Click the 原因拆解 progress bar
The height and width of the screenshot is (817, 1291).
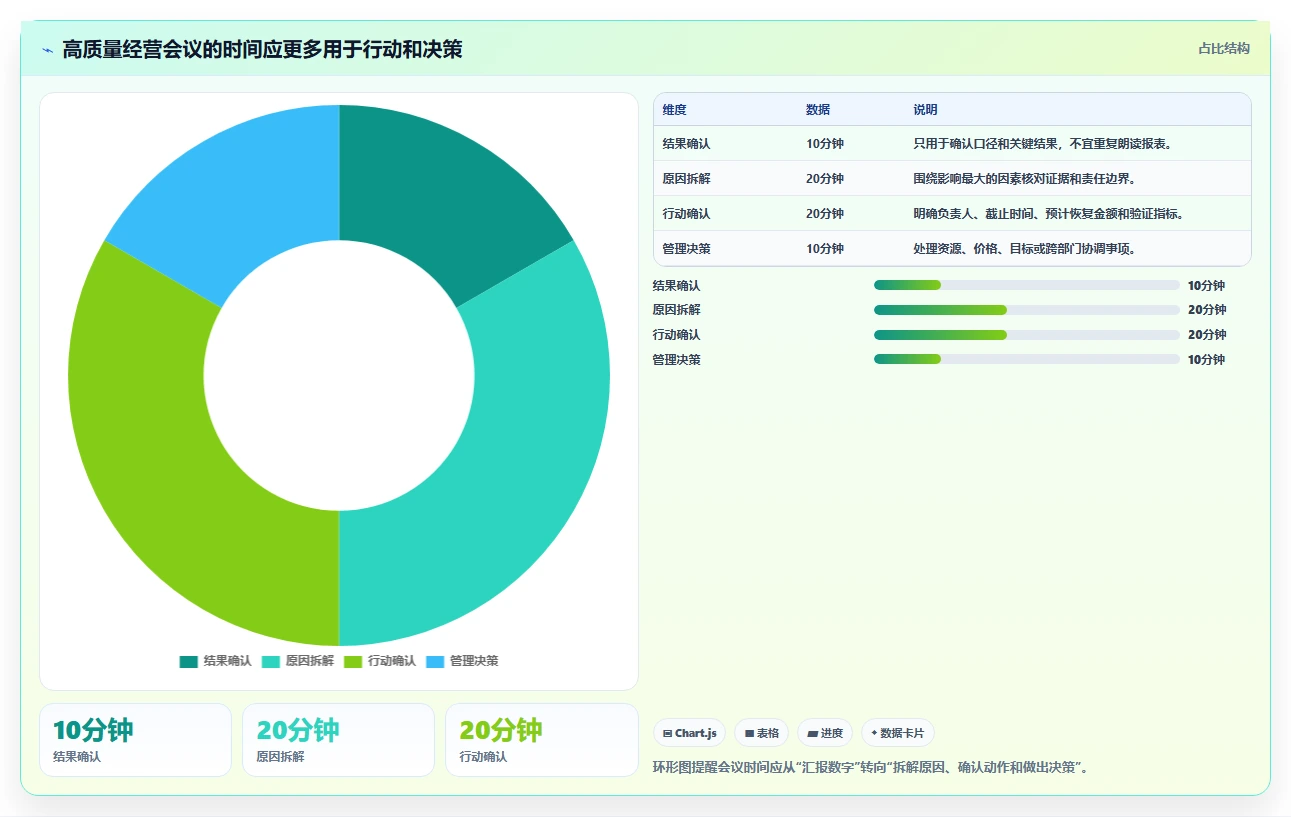click(x=1027, y=310)
